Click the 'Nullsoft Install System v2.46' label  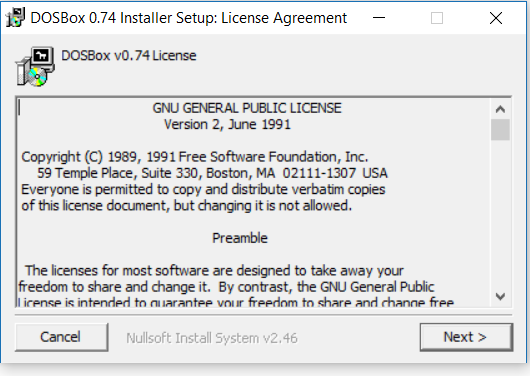[212, 338]
